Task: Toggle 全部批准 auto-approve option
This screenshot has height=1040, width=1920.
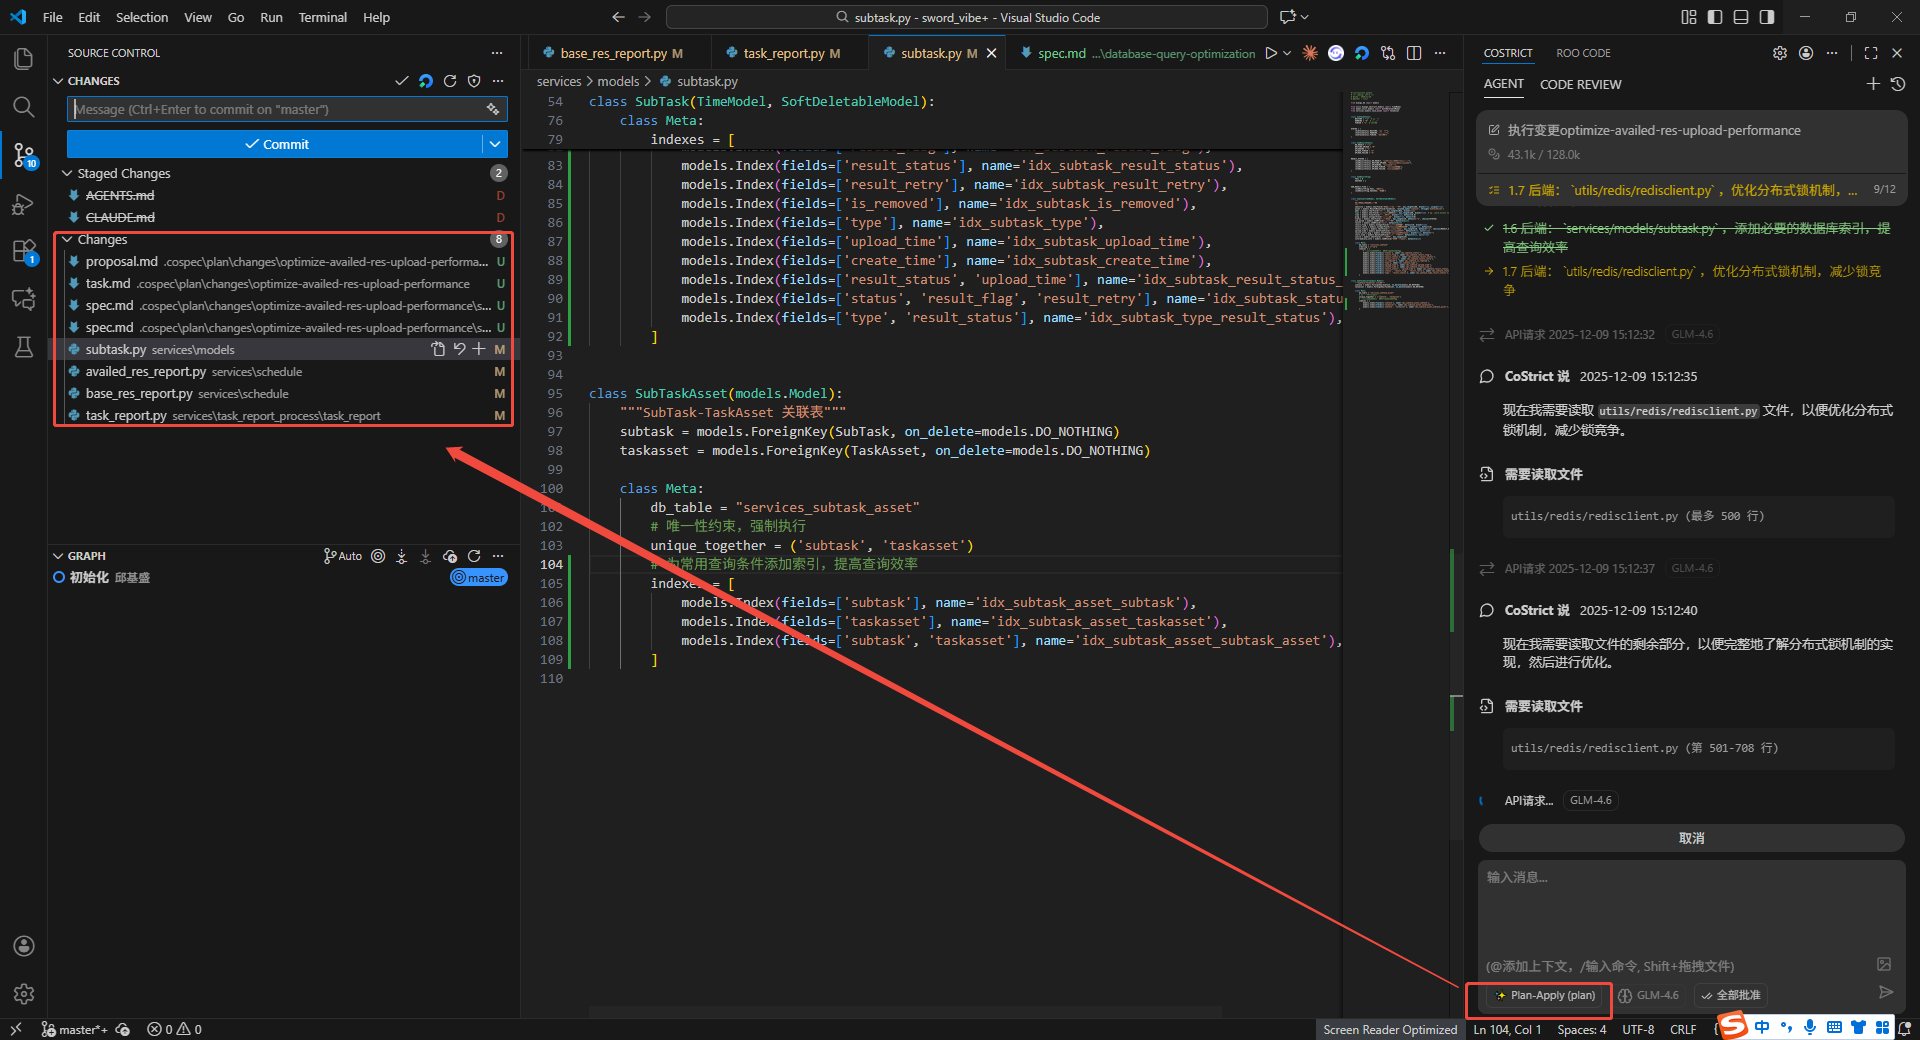Action: point(1731,995)
